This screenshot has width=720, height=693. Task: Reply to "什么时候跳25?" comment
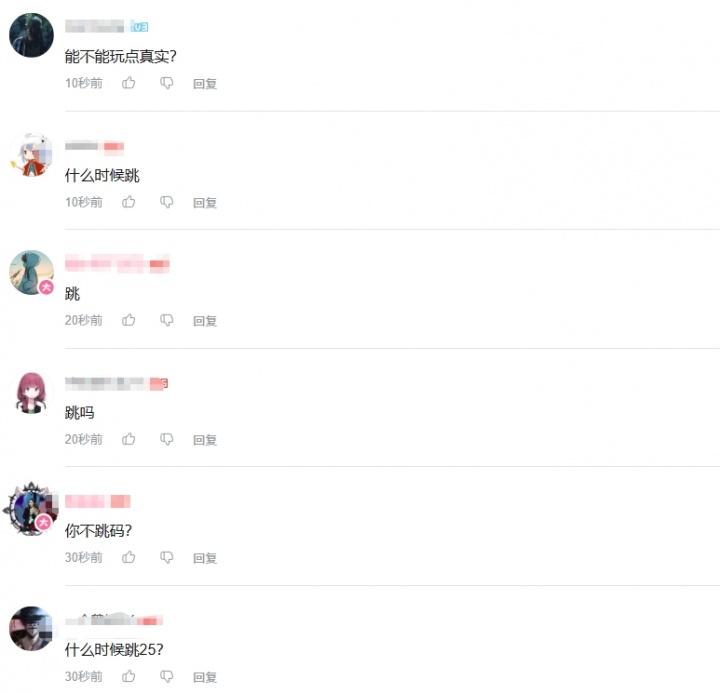point(205,677)
